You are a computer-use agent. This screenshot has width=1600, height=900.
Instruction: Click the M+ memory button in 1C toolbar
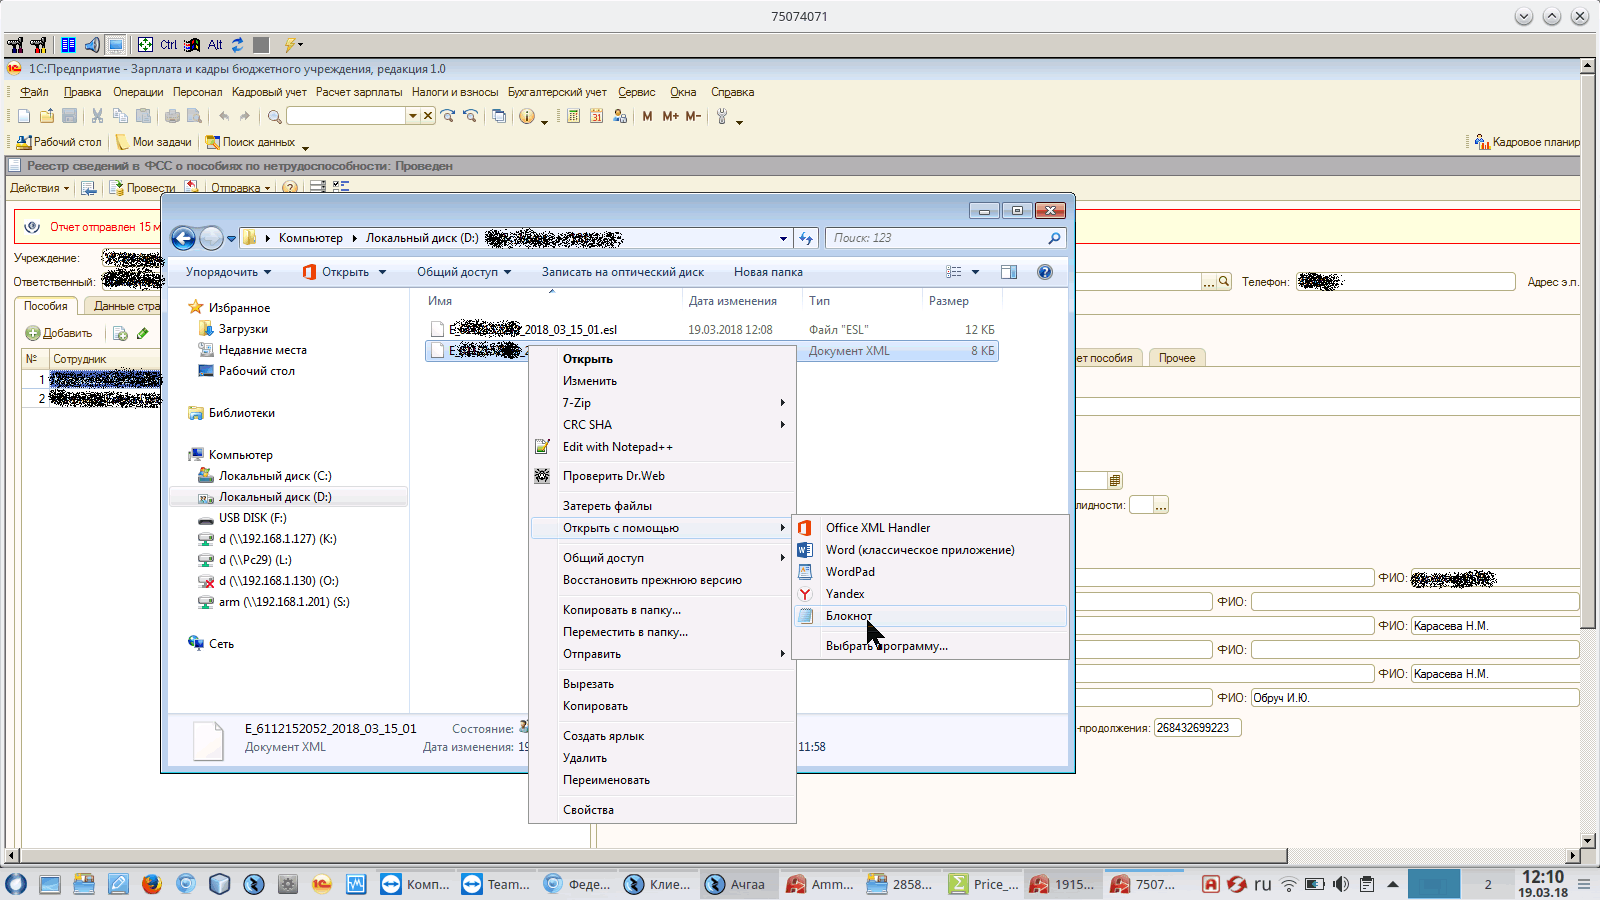pyautogui.click(x=670, y=116)
